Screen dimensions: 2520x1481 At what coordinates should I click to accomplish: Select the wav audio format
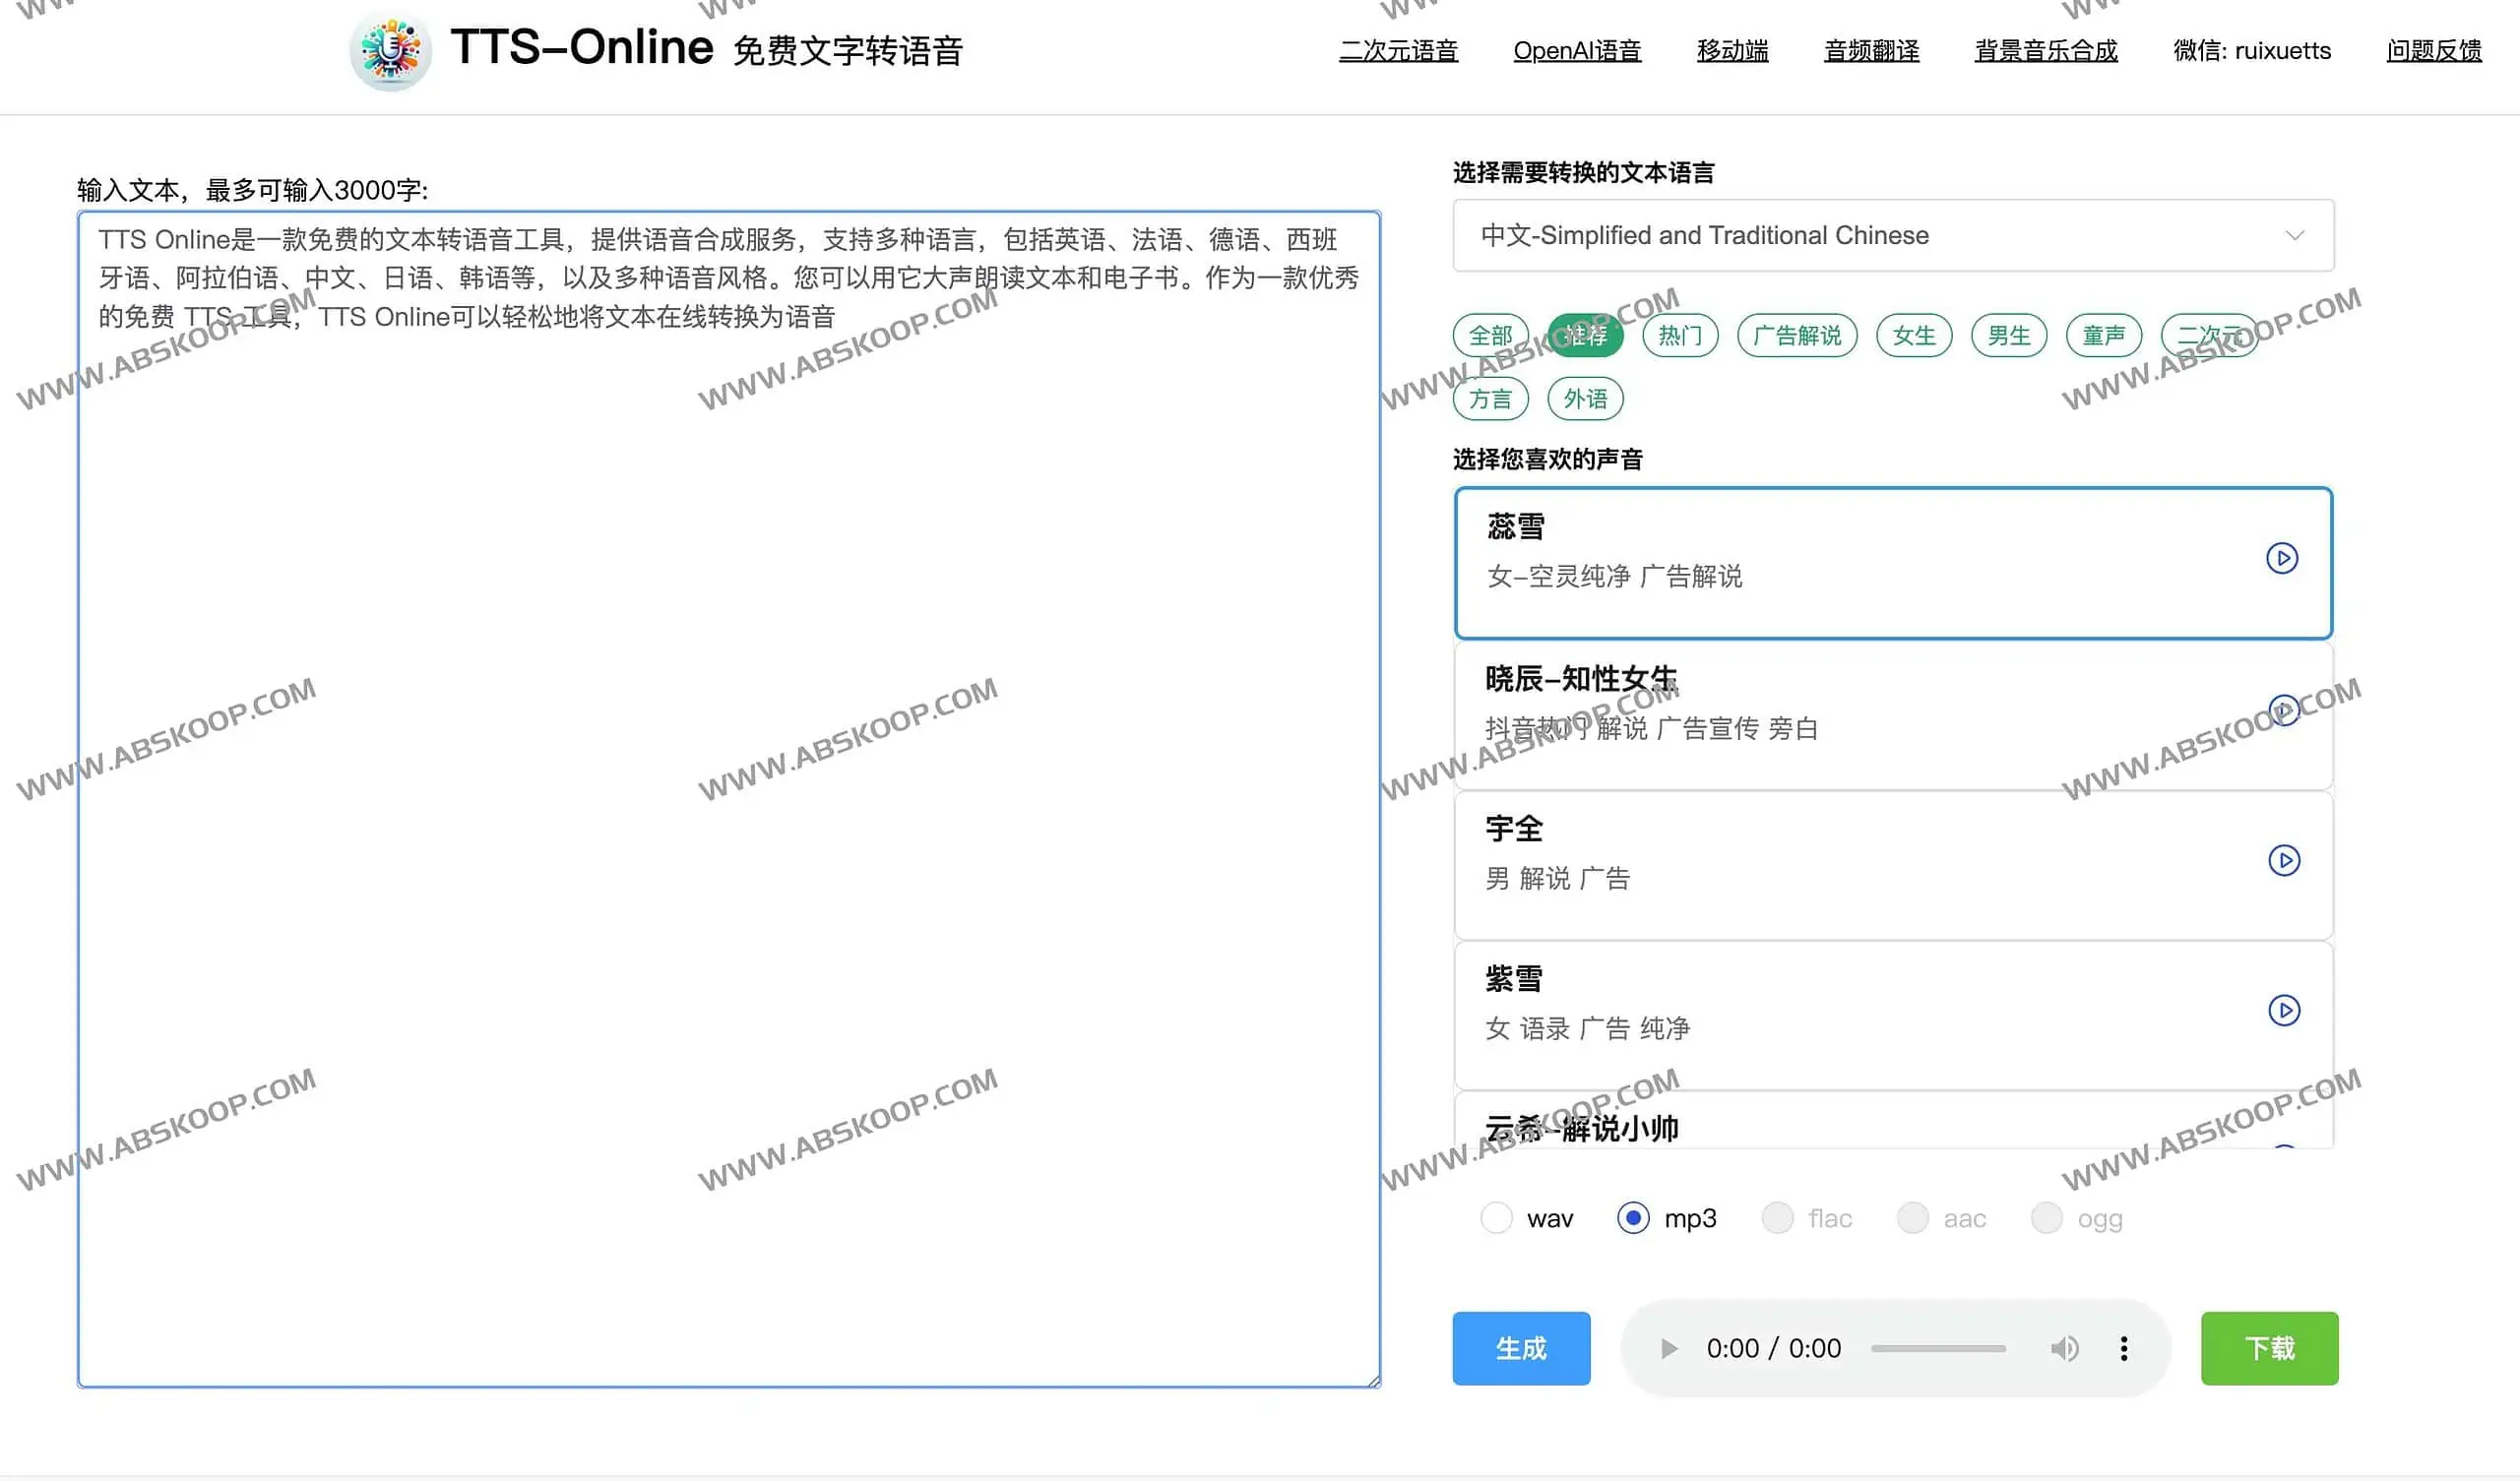tap(1496, 1218)
